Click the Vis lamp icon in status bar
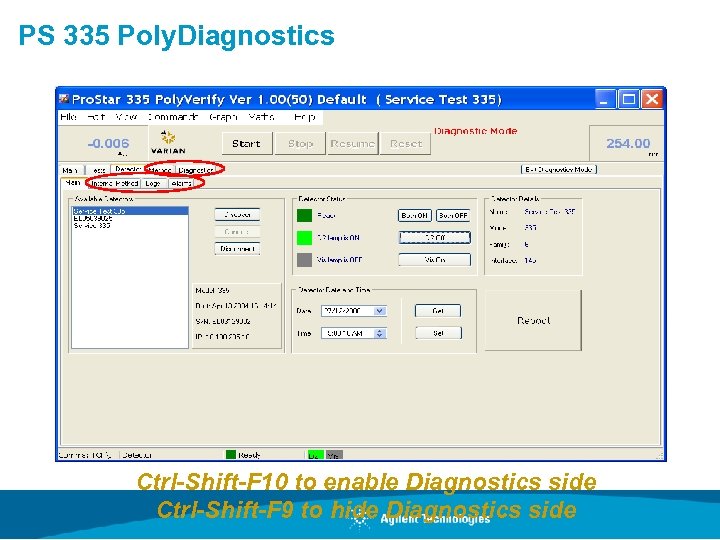720x540 pixels. coord(334,455)
